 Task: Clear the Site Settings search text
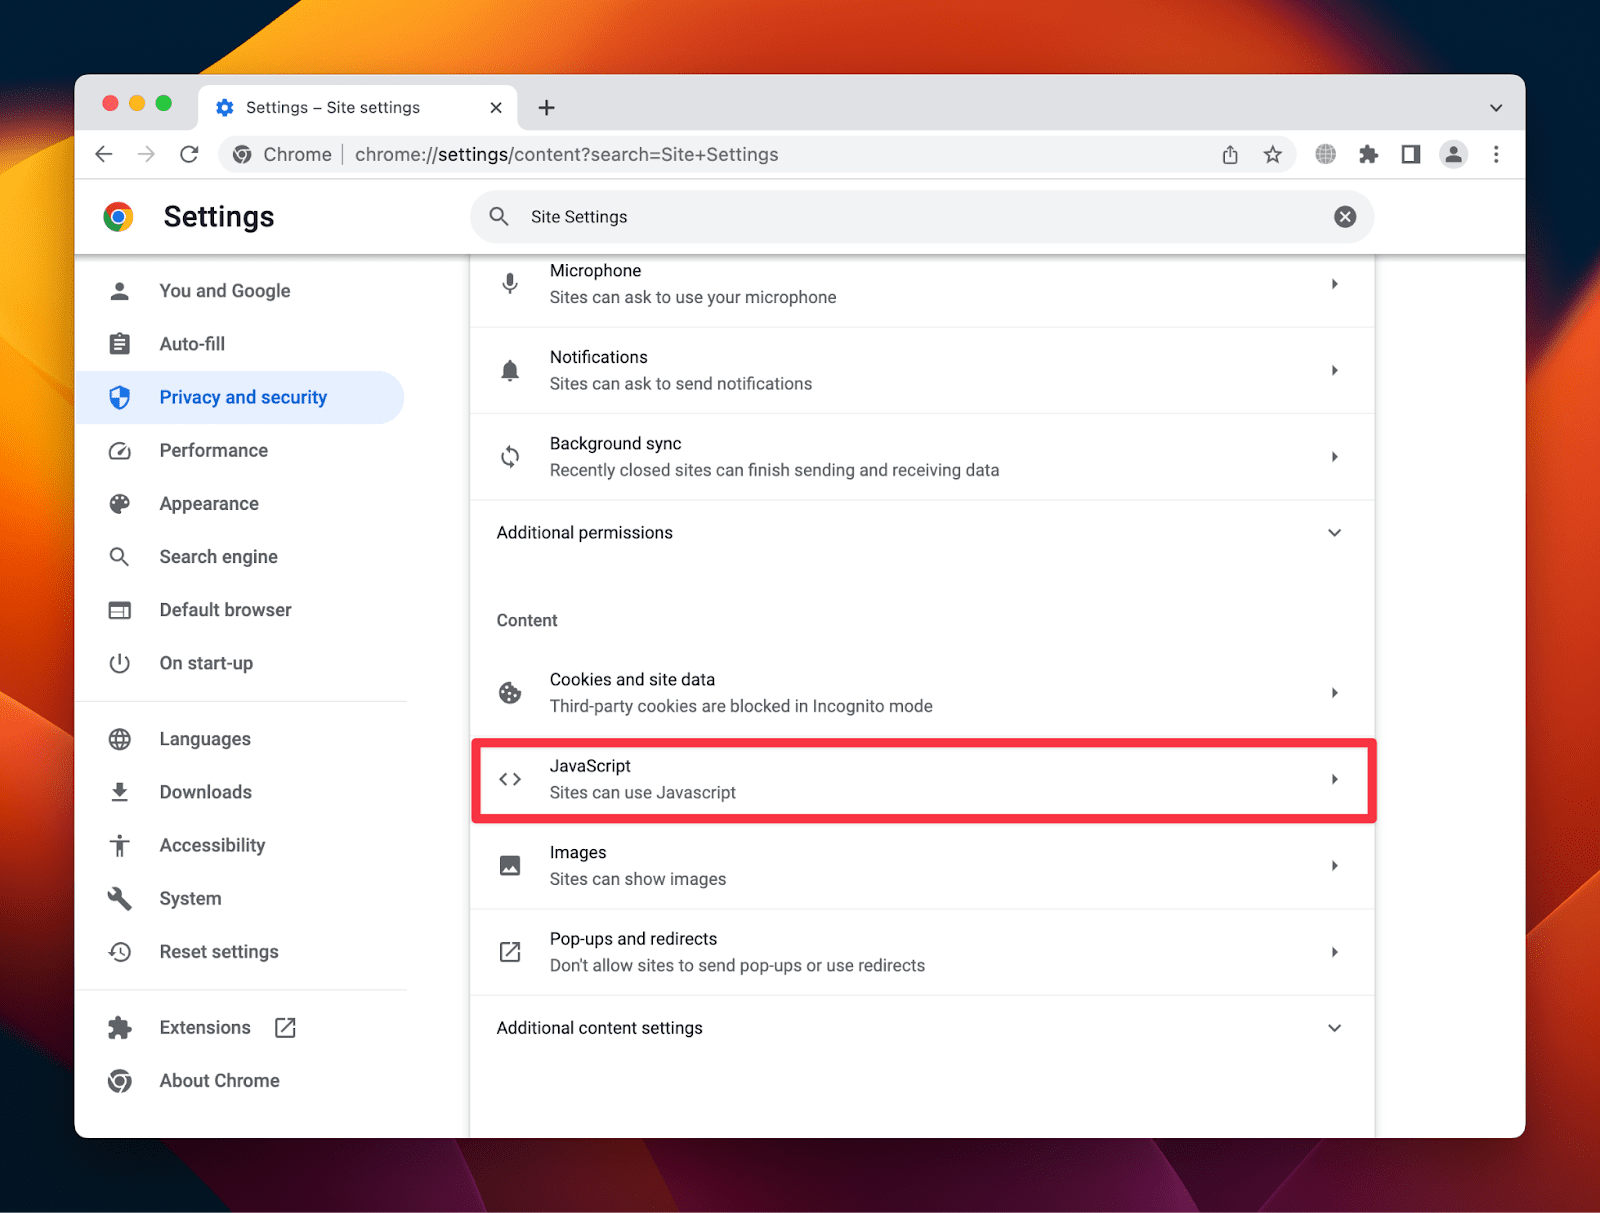(1345, 217)
